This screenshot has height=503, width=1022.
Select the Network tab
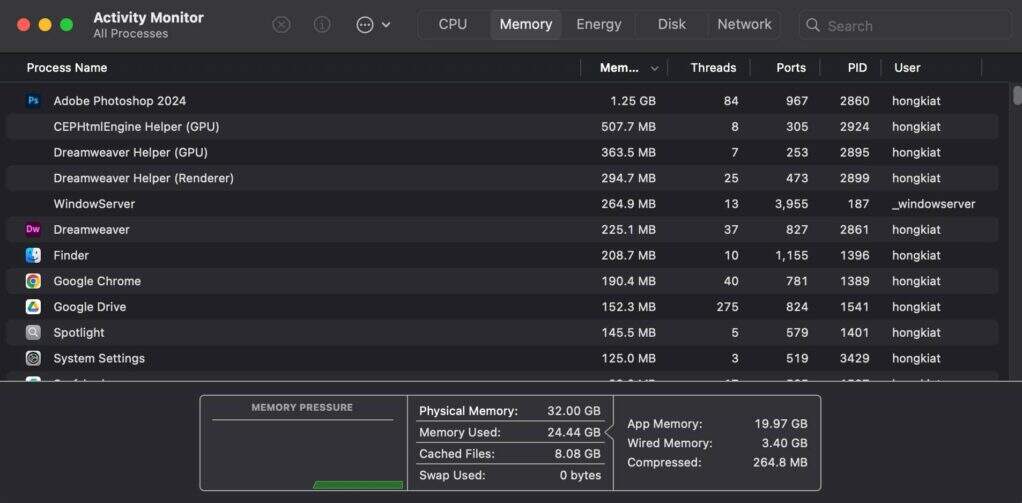pyautogui.click(x=744, y=25)
